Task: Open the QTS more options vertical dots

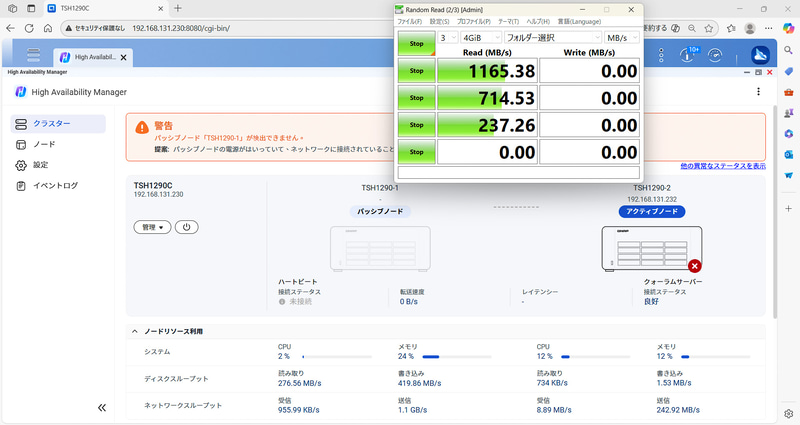Action: pyautogui.click(x=661, y=55)
